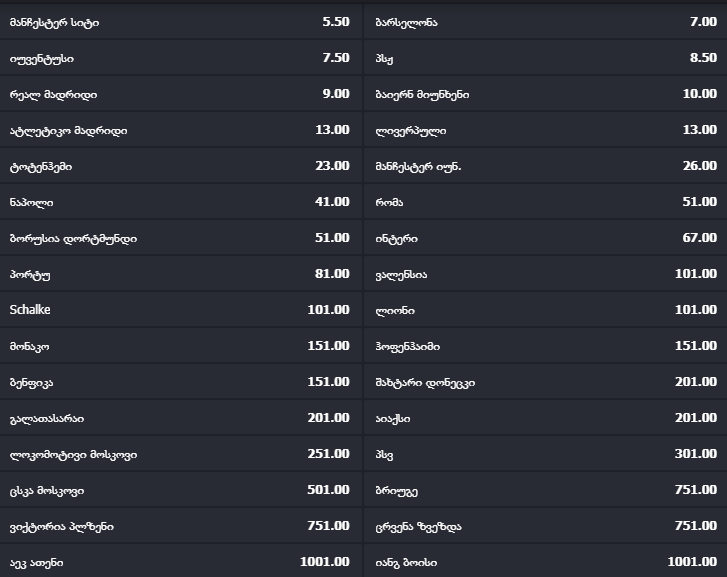
Task: Select ლივერპული at 13.00
Action: click(x=545, y=130)
